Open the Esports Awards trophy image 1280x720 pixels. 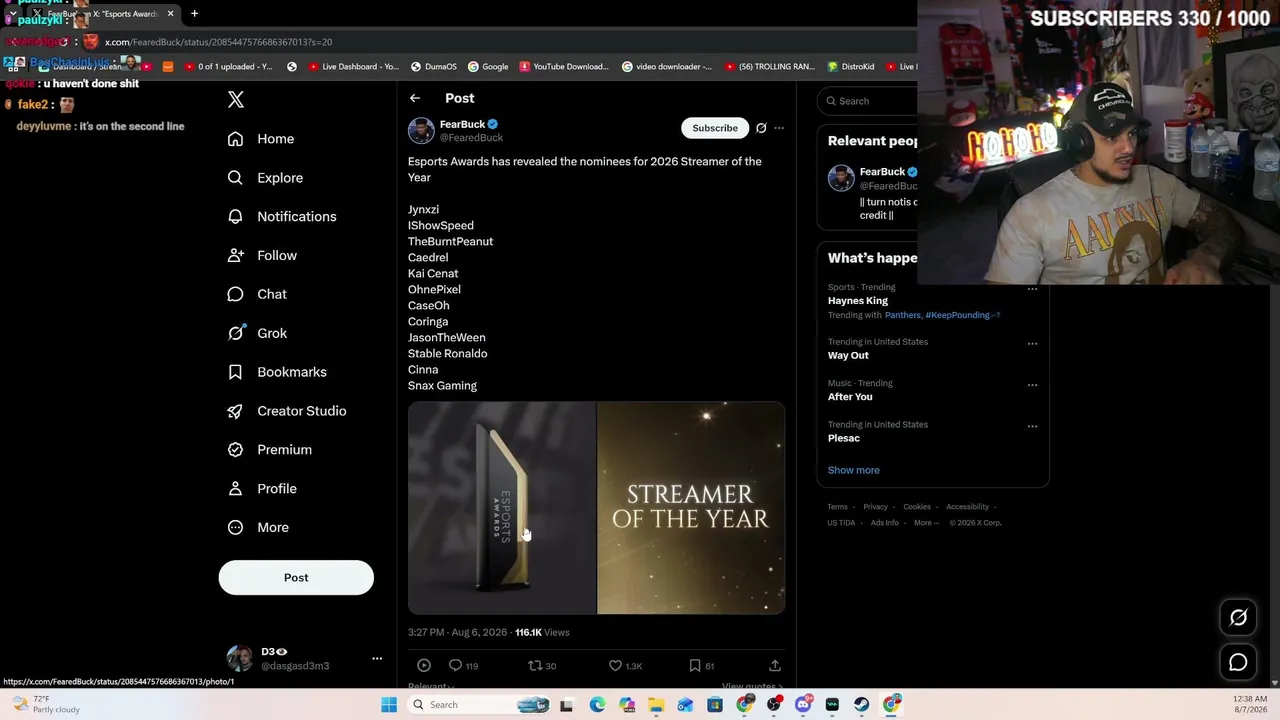(502, 508)
